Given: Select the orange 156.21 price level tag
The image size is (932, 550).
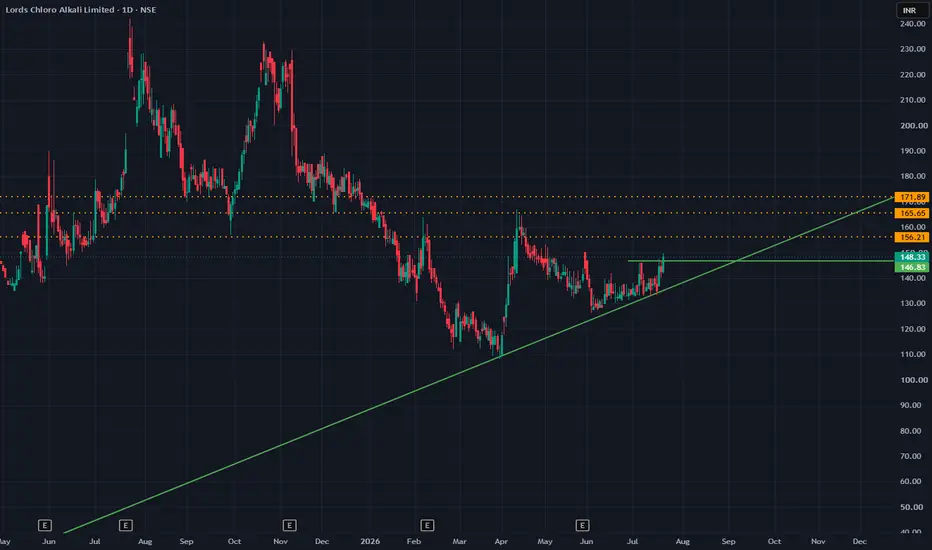Looking at the screenshot, I should (x=912, y=237).
